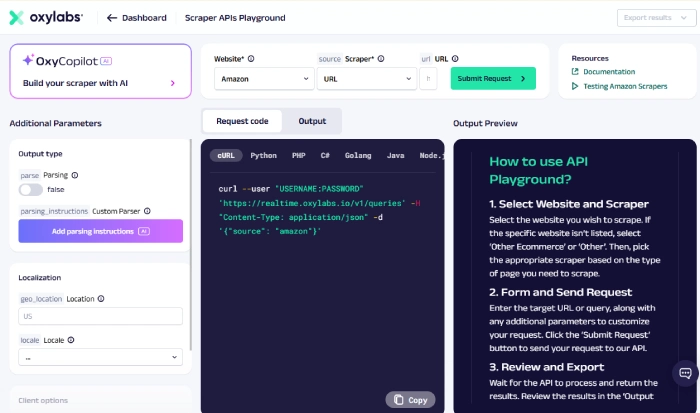Open Testing Amazon Scrapers link
700x413 pixels.
[625, 86]
